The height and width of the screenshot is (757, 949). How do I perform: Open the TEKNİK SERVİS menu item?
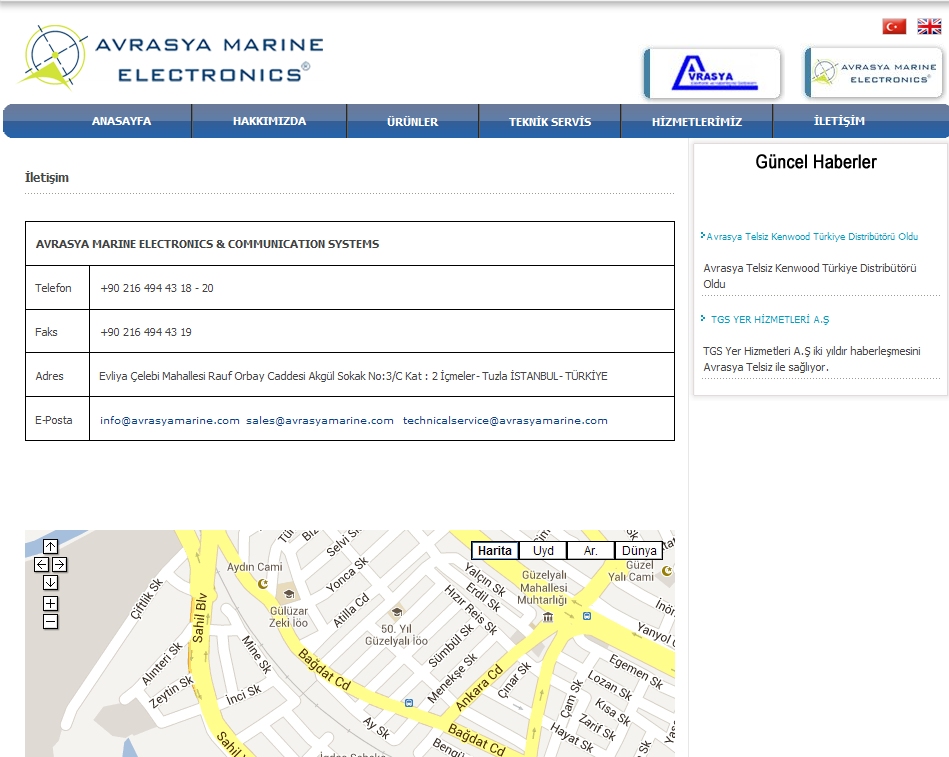coord(550,122)
